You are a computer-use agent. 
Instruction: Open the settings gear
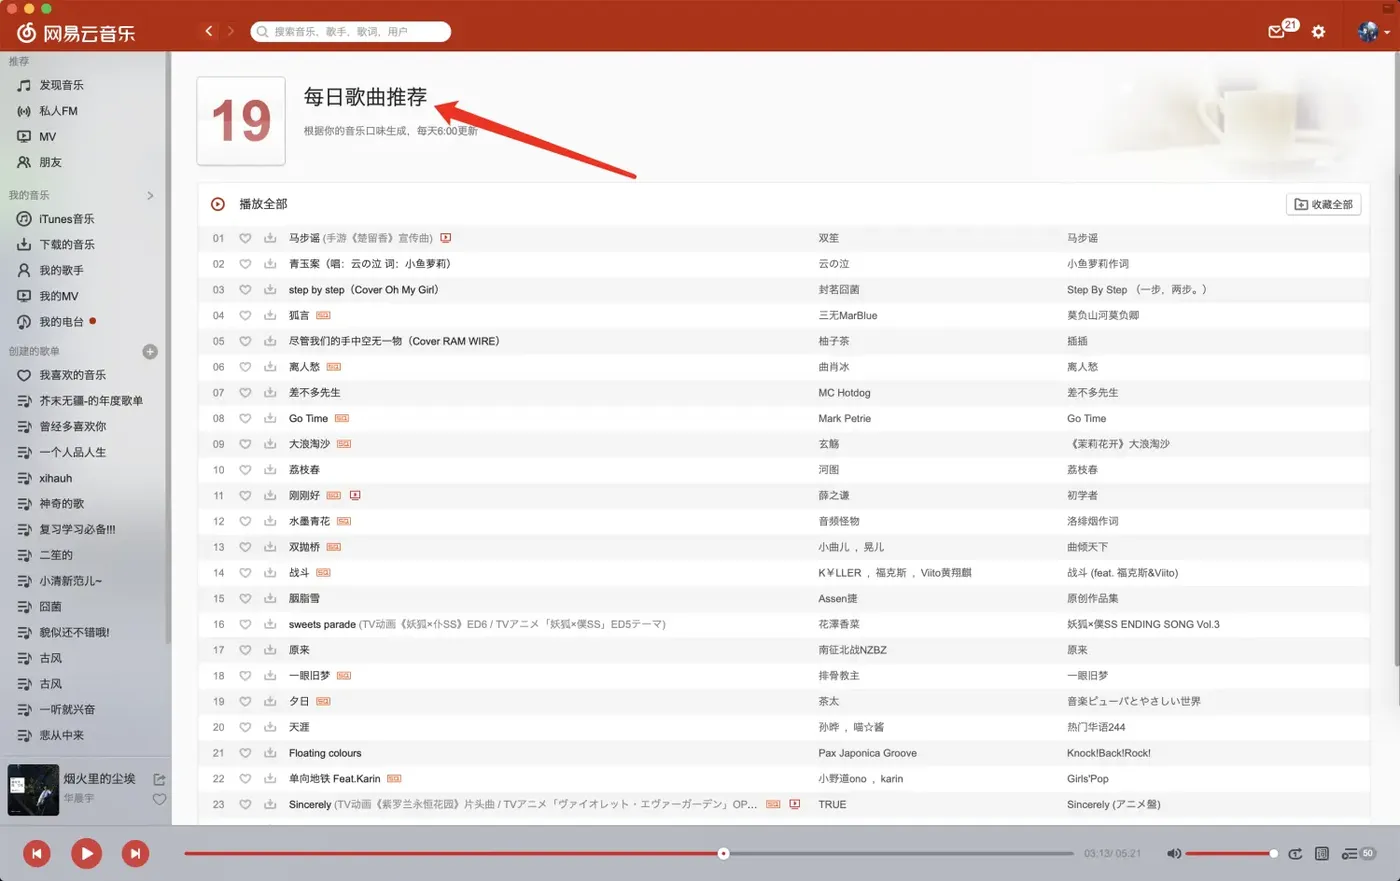pos(1318,32)
